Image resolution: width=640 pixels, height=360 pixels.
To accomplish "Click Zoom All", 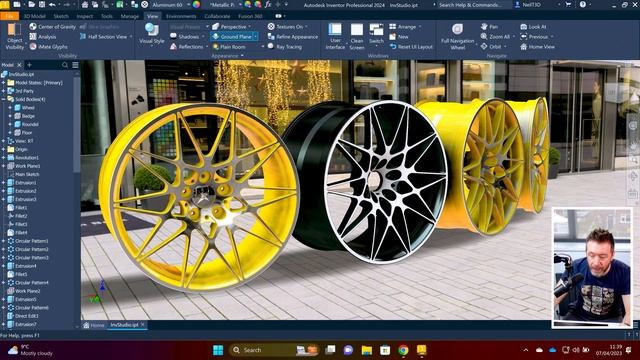I will [495, 37].
